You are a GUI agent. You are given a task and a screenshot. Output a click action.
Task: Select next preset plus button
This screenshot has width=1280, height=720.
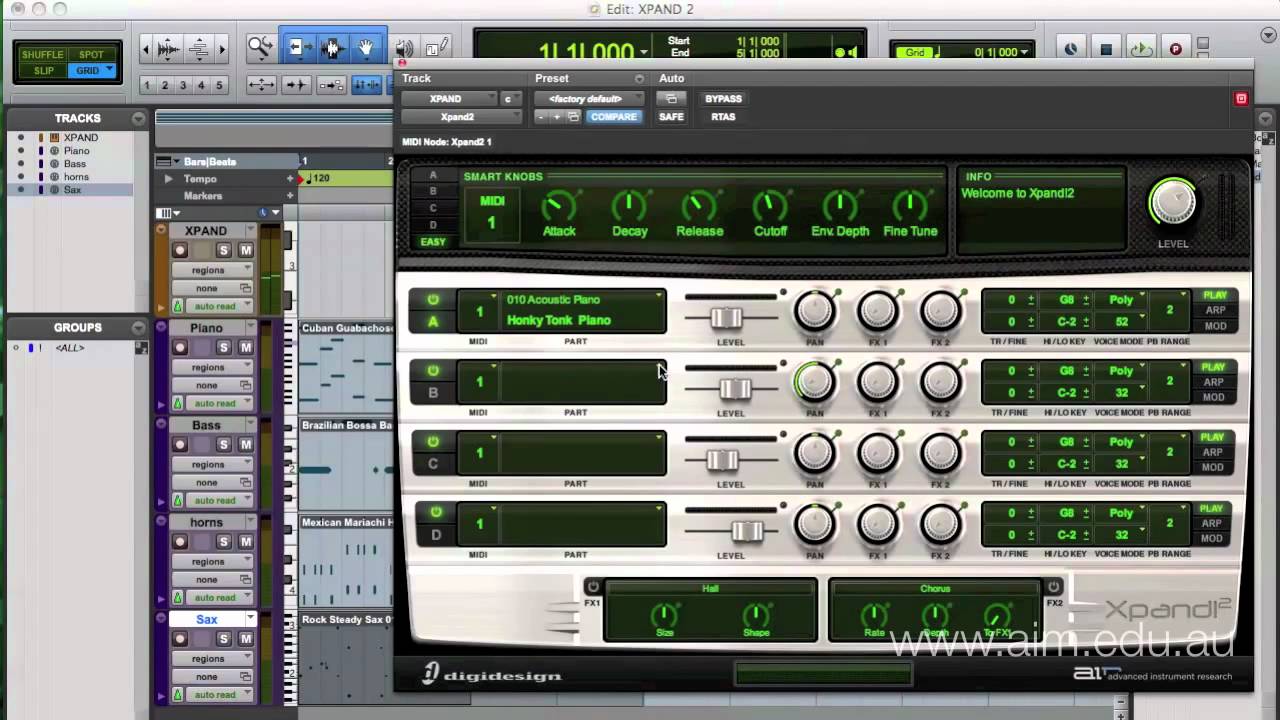[557, 117]
